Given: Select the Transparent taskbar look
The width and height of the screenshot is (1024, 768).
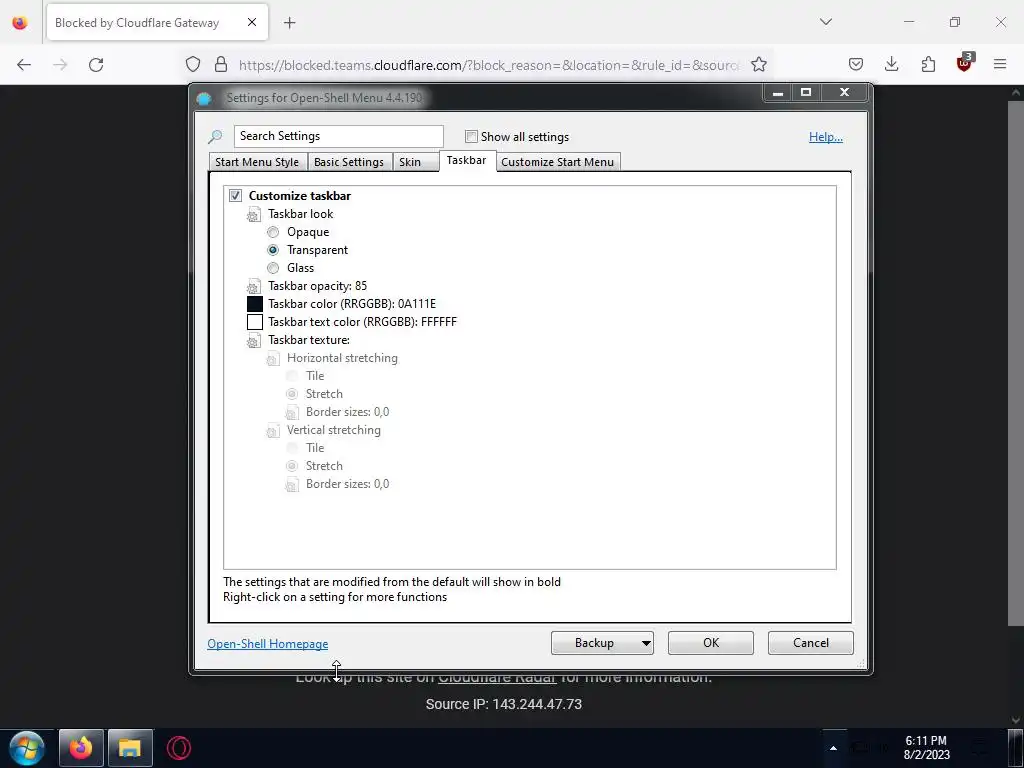Looking at the screenshot, I should pyautogui.click(x=273, y=250).
